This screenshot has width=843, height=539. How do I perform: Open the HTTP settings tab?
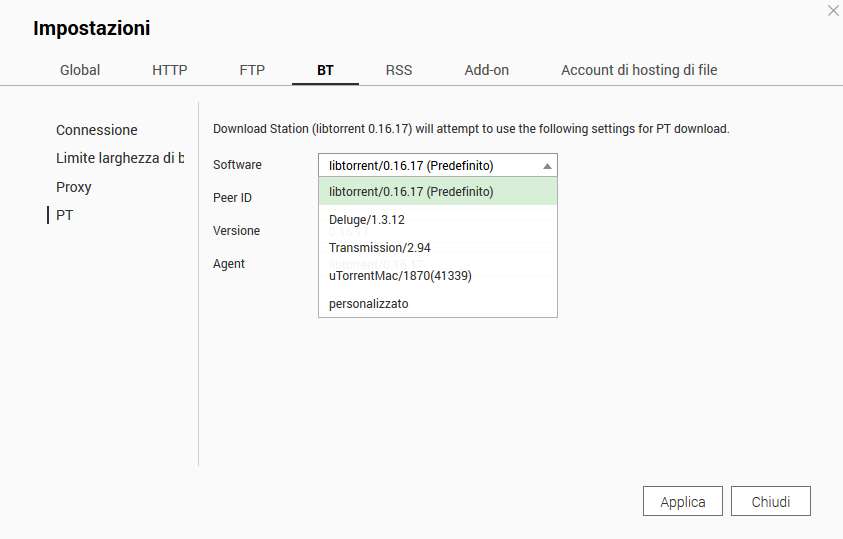[170, 70]
